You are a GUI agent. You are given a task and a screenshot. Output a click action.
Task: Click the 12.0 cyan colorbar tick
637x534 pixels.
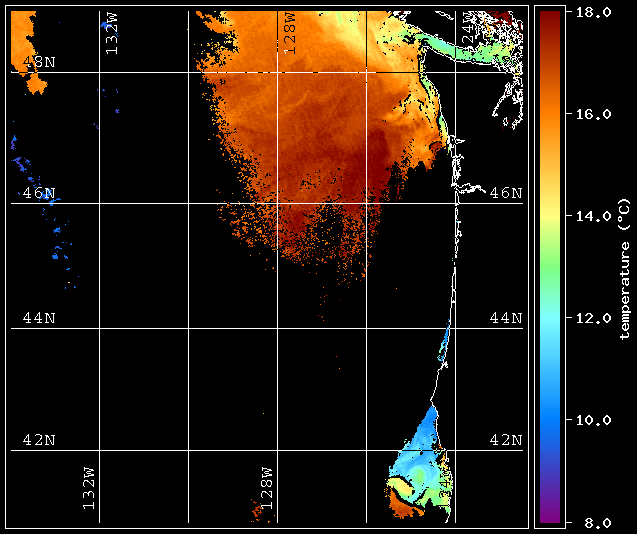pyautogui.click(x=593, y=318)
